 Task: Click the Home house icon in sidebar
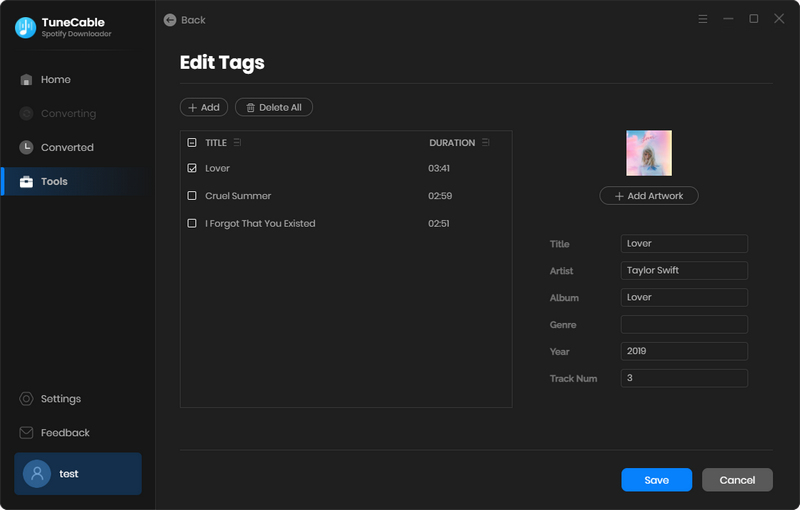point(26,80)
